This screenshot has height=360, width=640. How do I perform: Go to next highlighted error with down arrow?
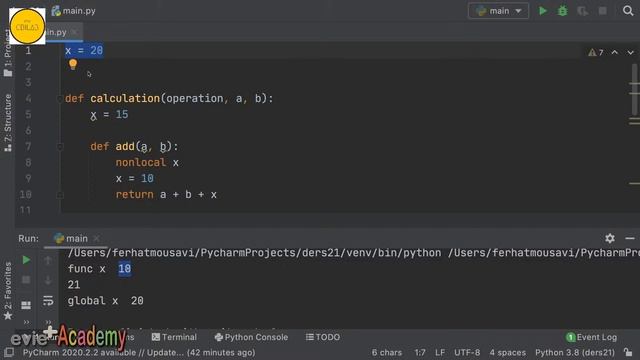pyautogui.click(x=631, y=53)
